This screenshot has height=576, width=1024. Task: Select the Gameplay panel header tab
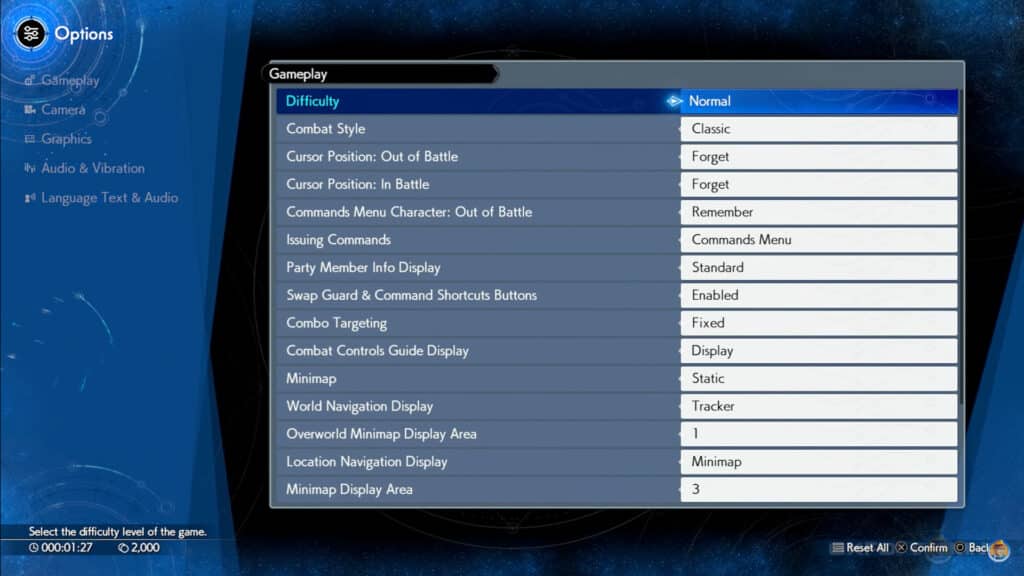(381, 74)
